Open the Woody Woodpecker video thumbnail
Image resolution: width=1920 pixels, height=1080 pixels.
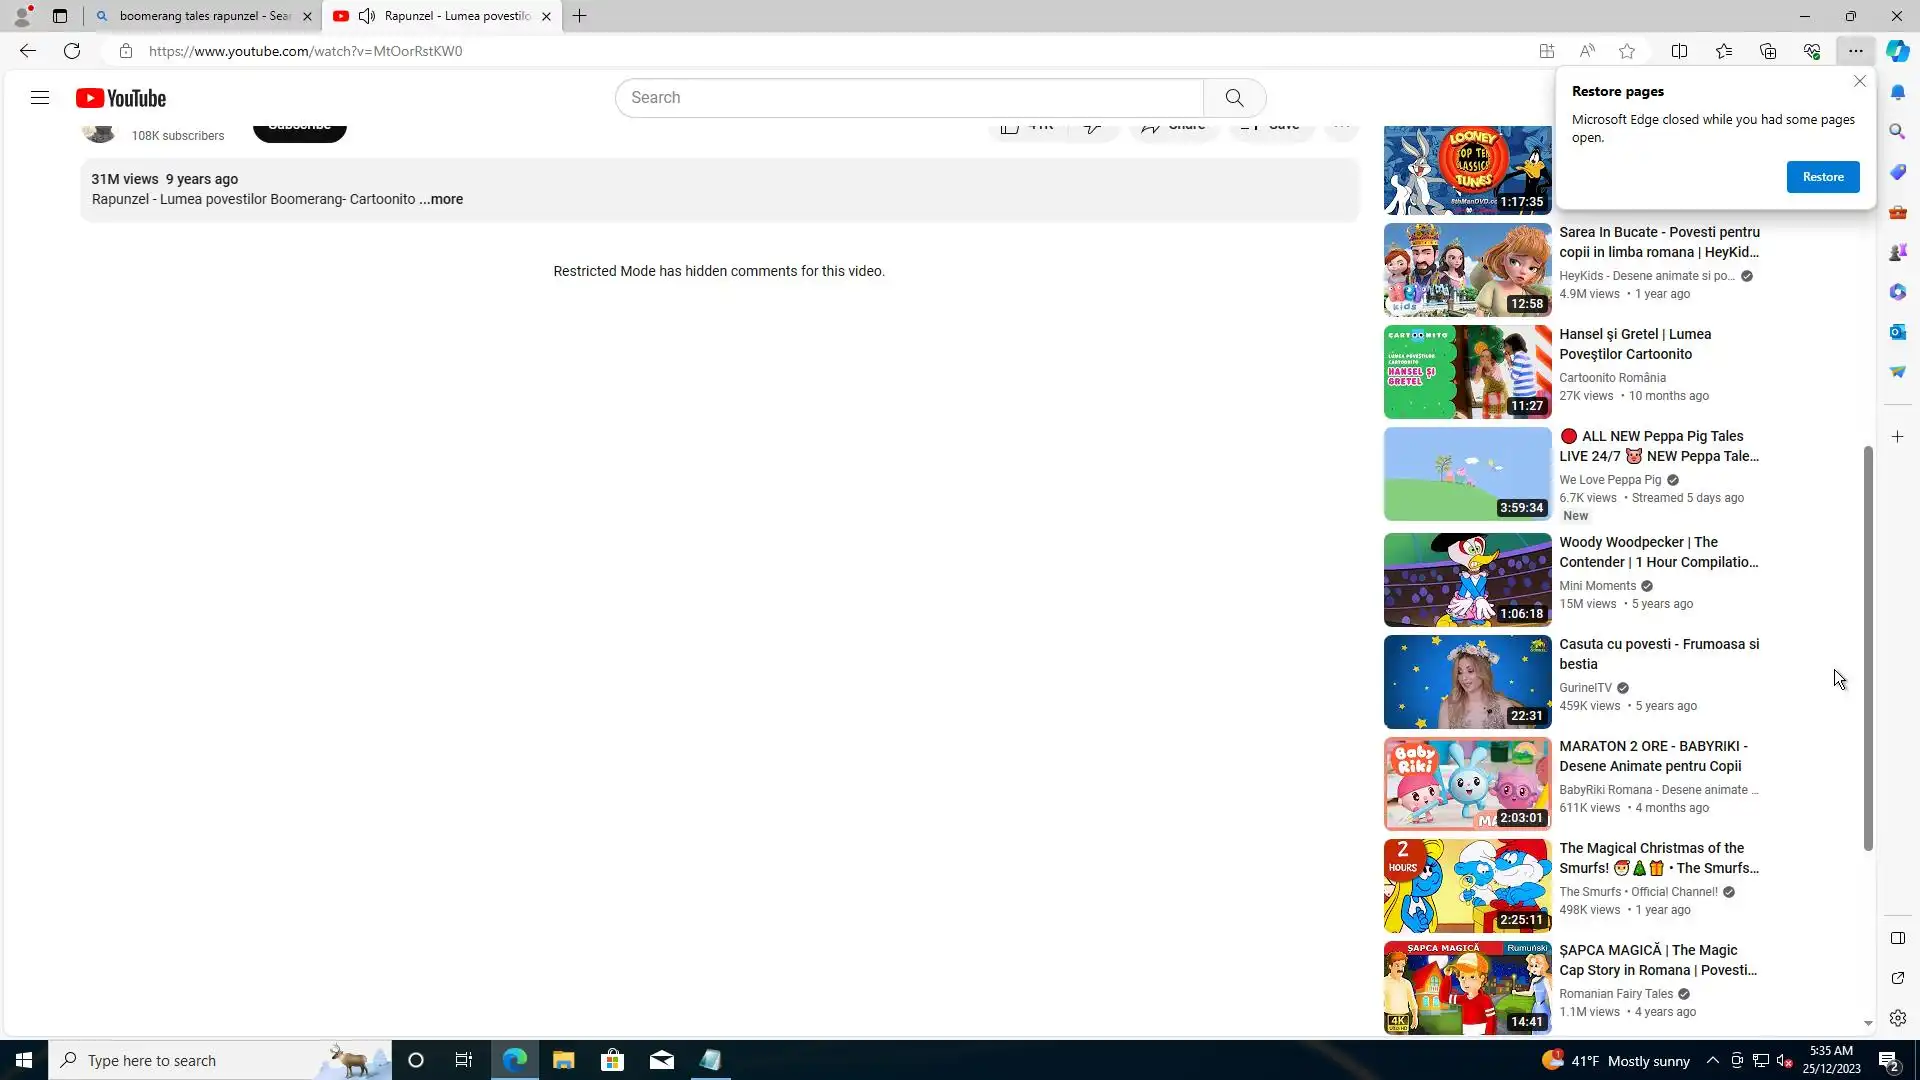[1467, 580]
